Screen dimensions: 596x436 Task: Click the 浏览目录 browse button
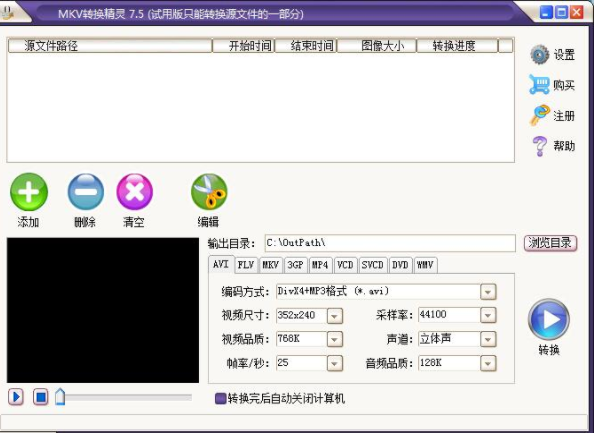pos(550,243)
